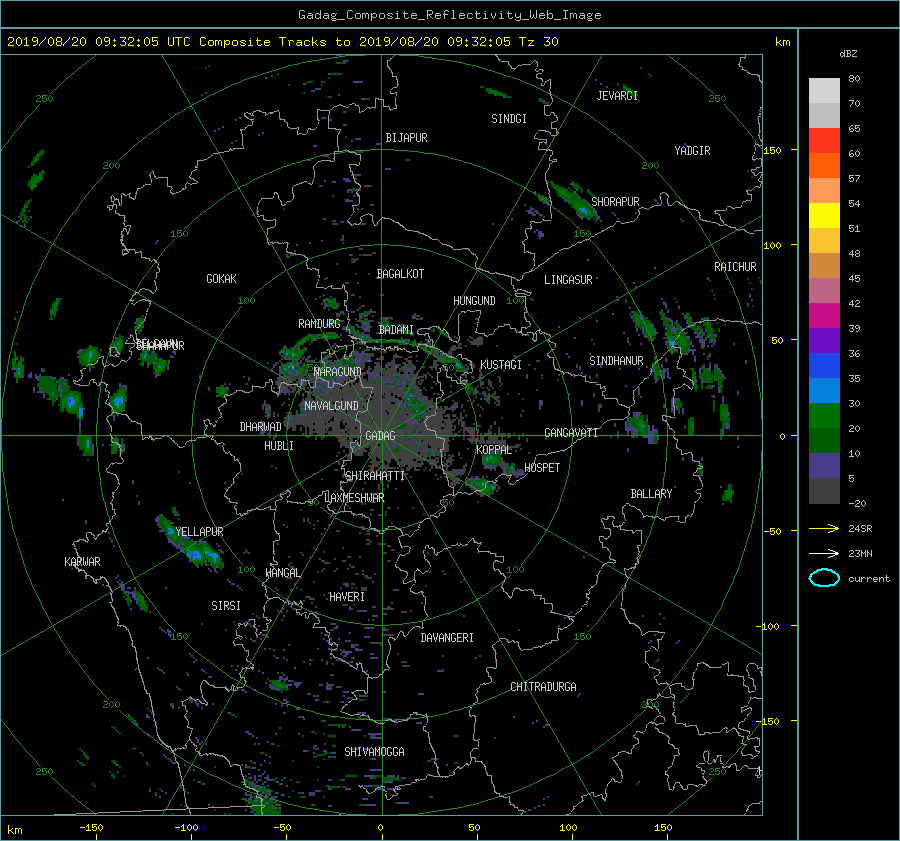
Task: Click the LAXMESHWAR label
Action: point(354,498)
